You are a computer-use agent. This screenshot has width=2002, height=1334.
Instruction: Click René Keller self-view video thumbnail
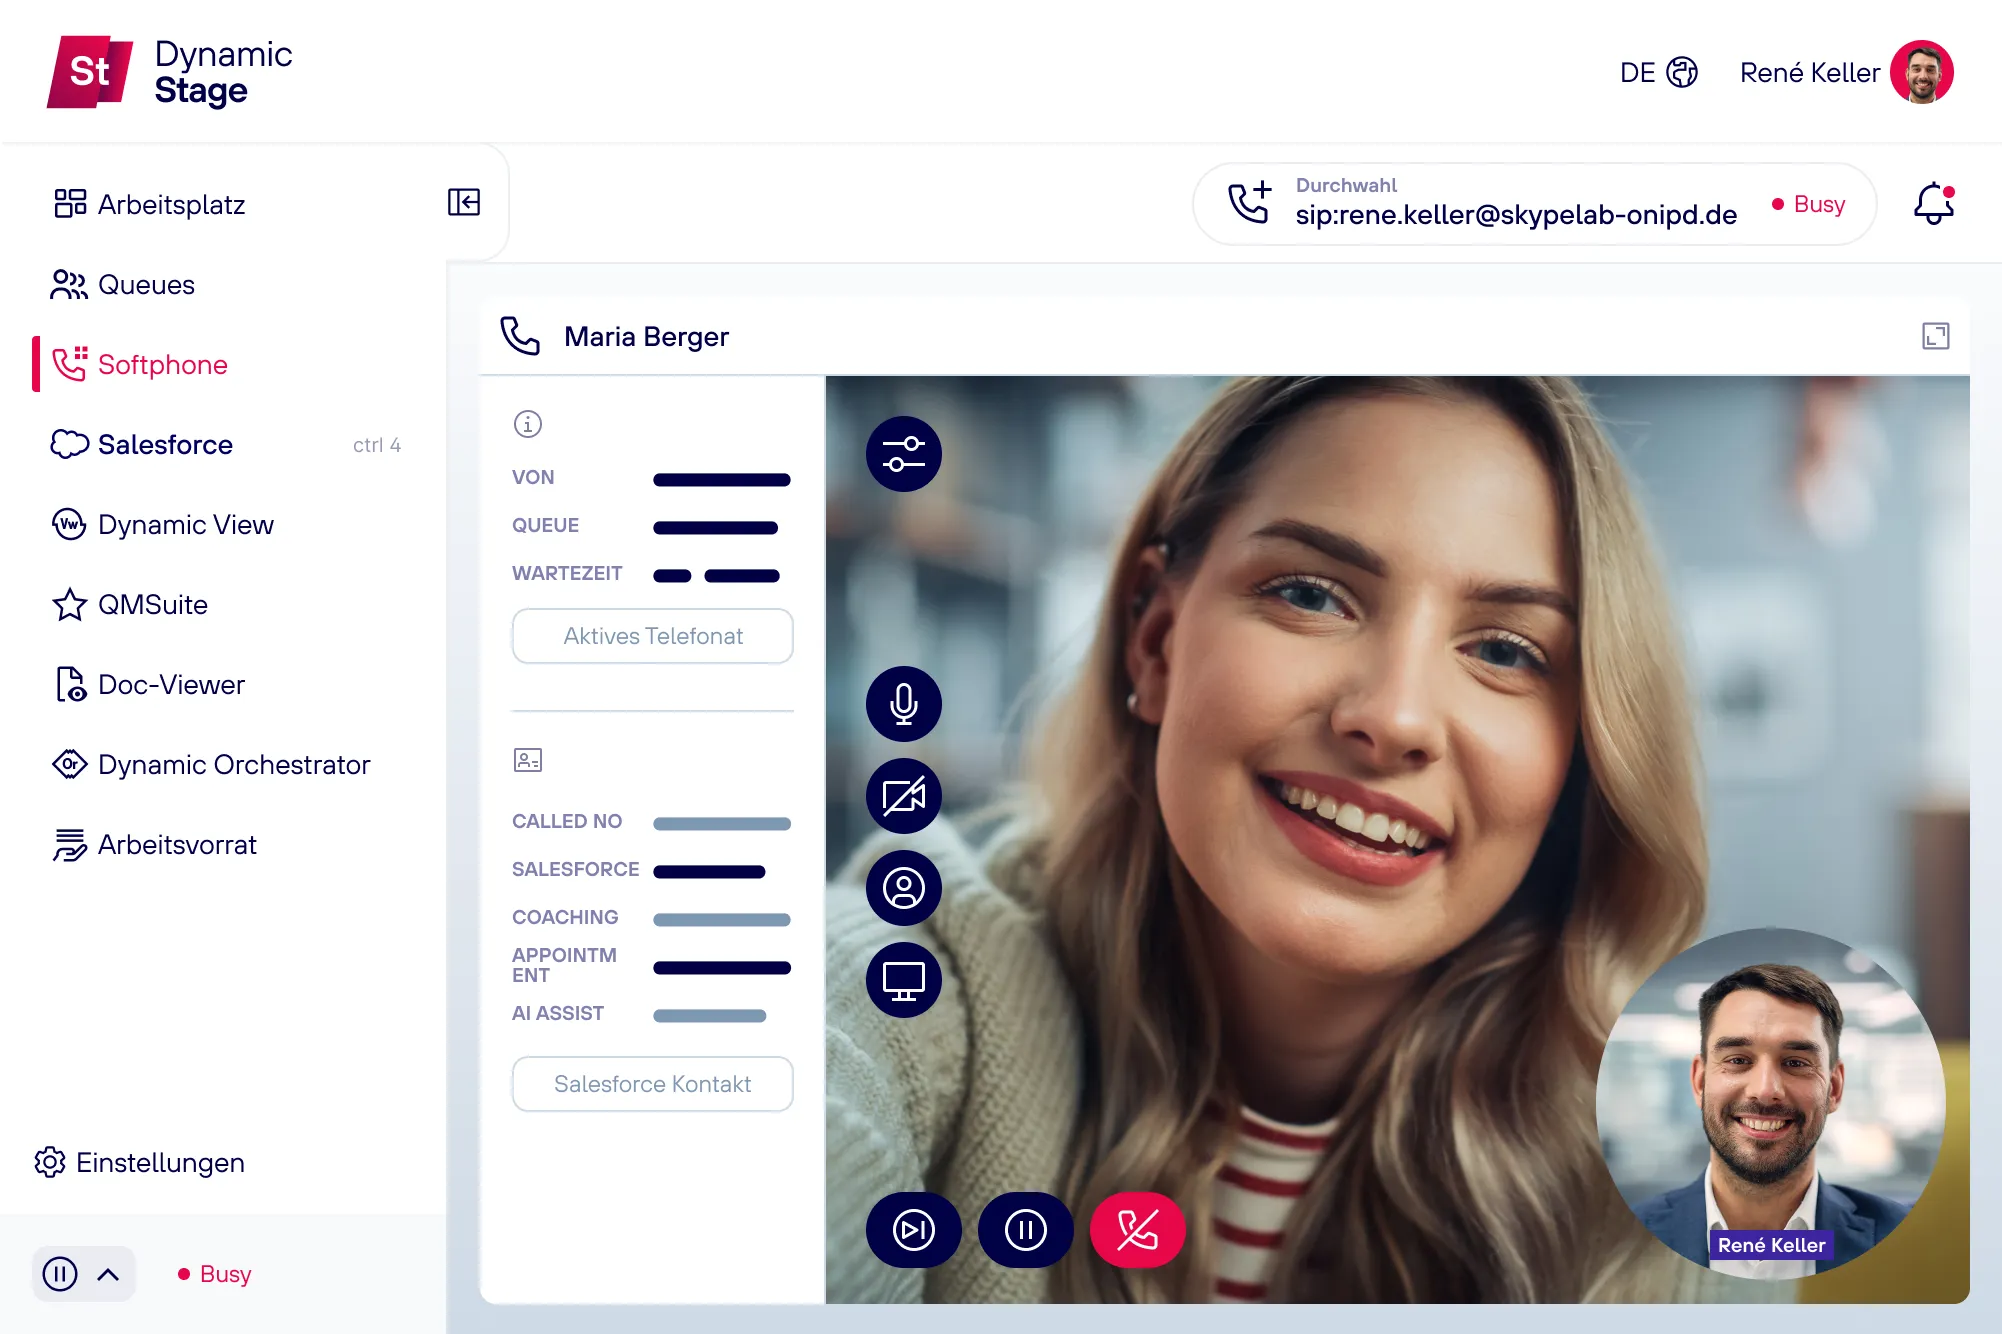1770,1103
